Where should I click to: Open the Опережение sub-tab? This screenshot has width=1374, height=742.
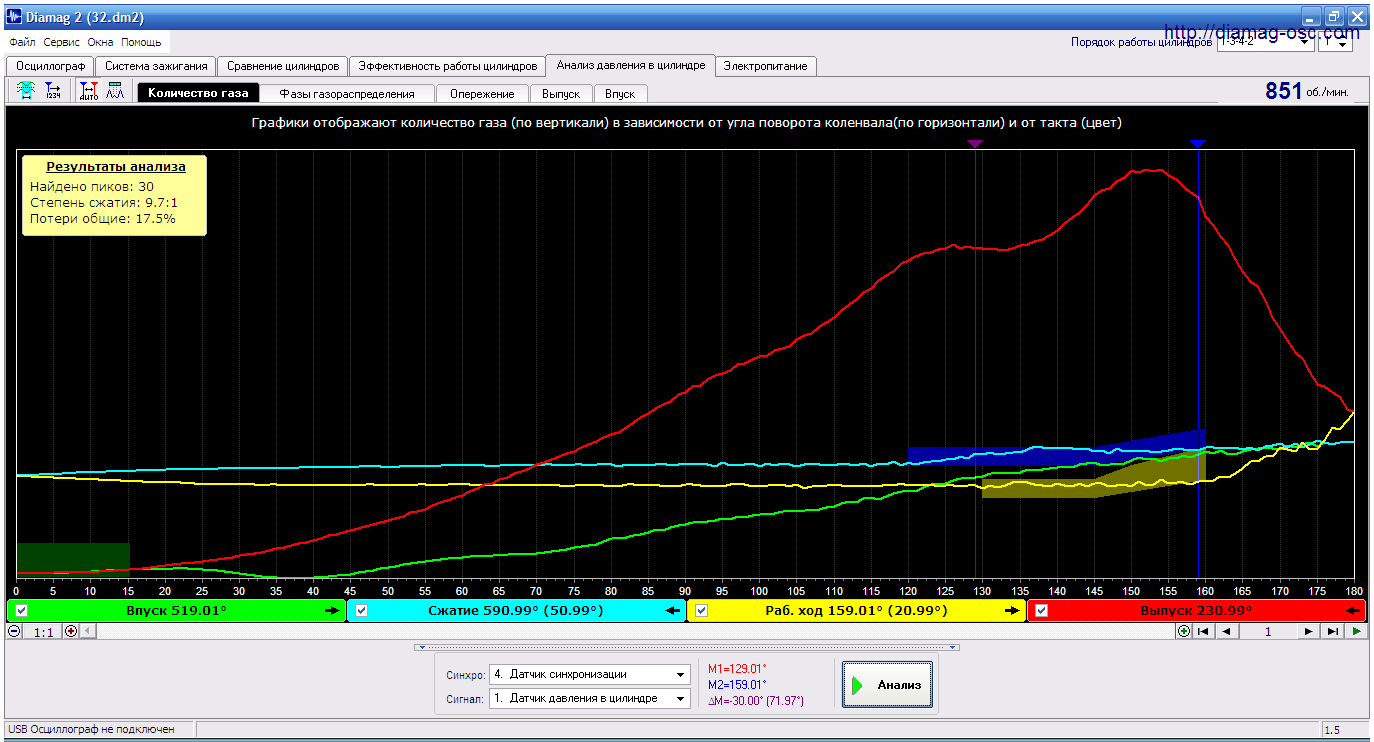click(x=482, y=93)
